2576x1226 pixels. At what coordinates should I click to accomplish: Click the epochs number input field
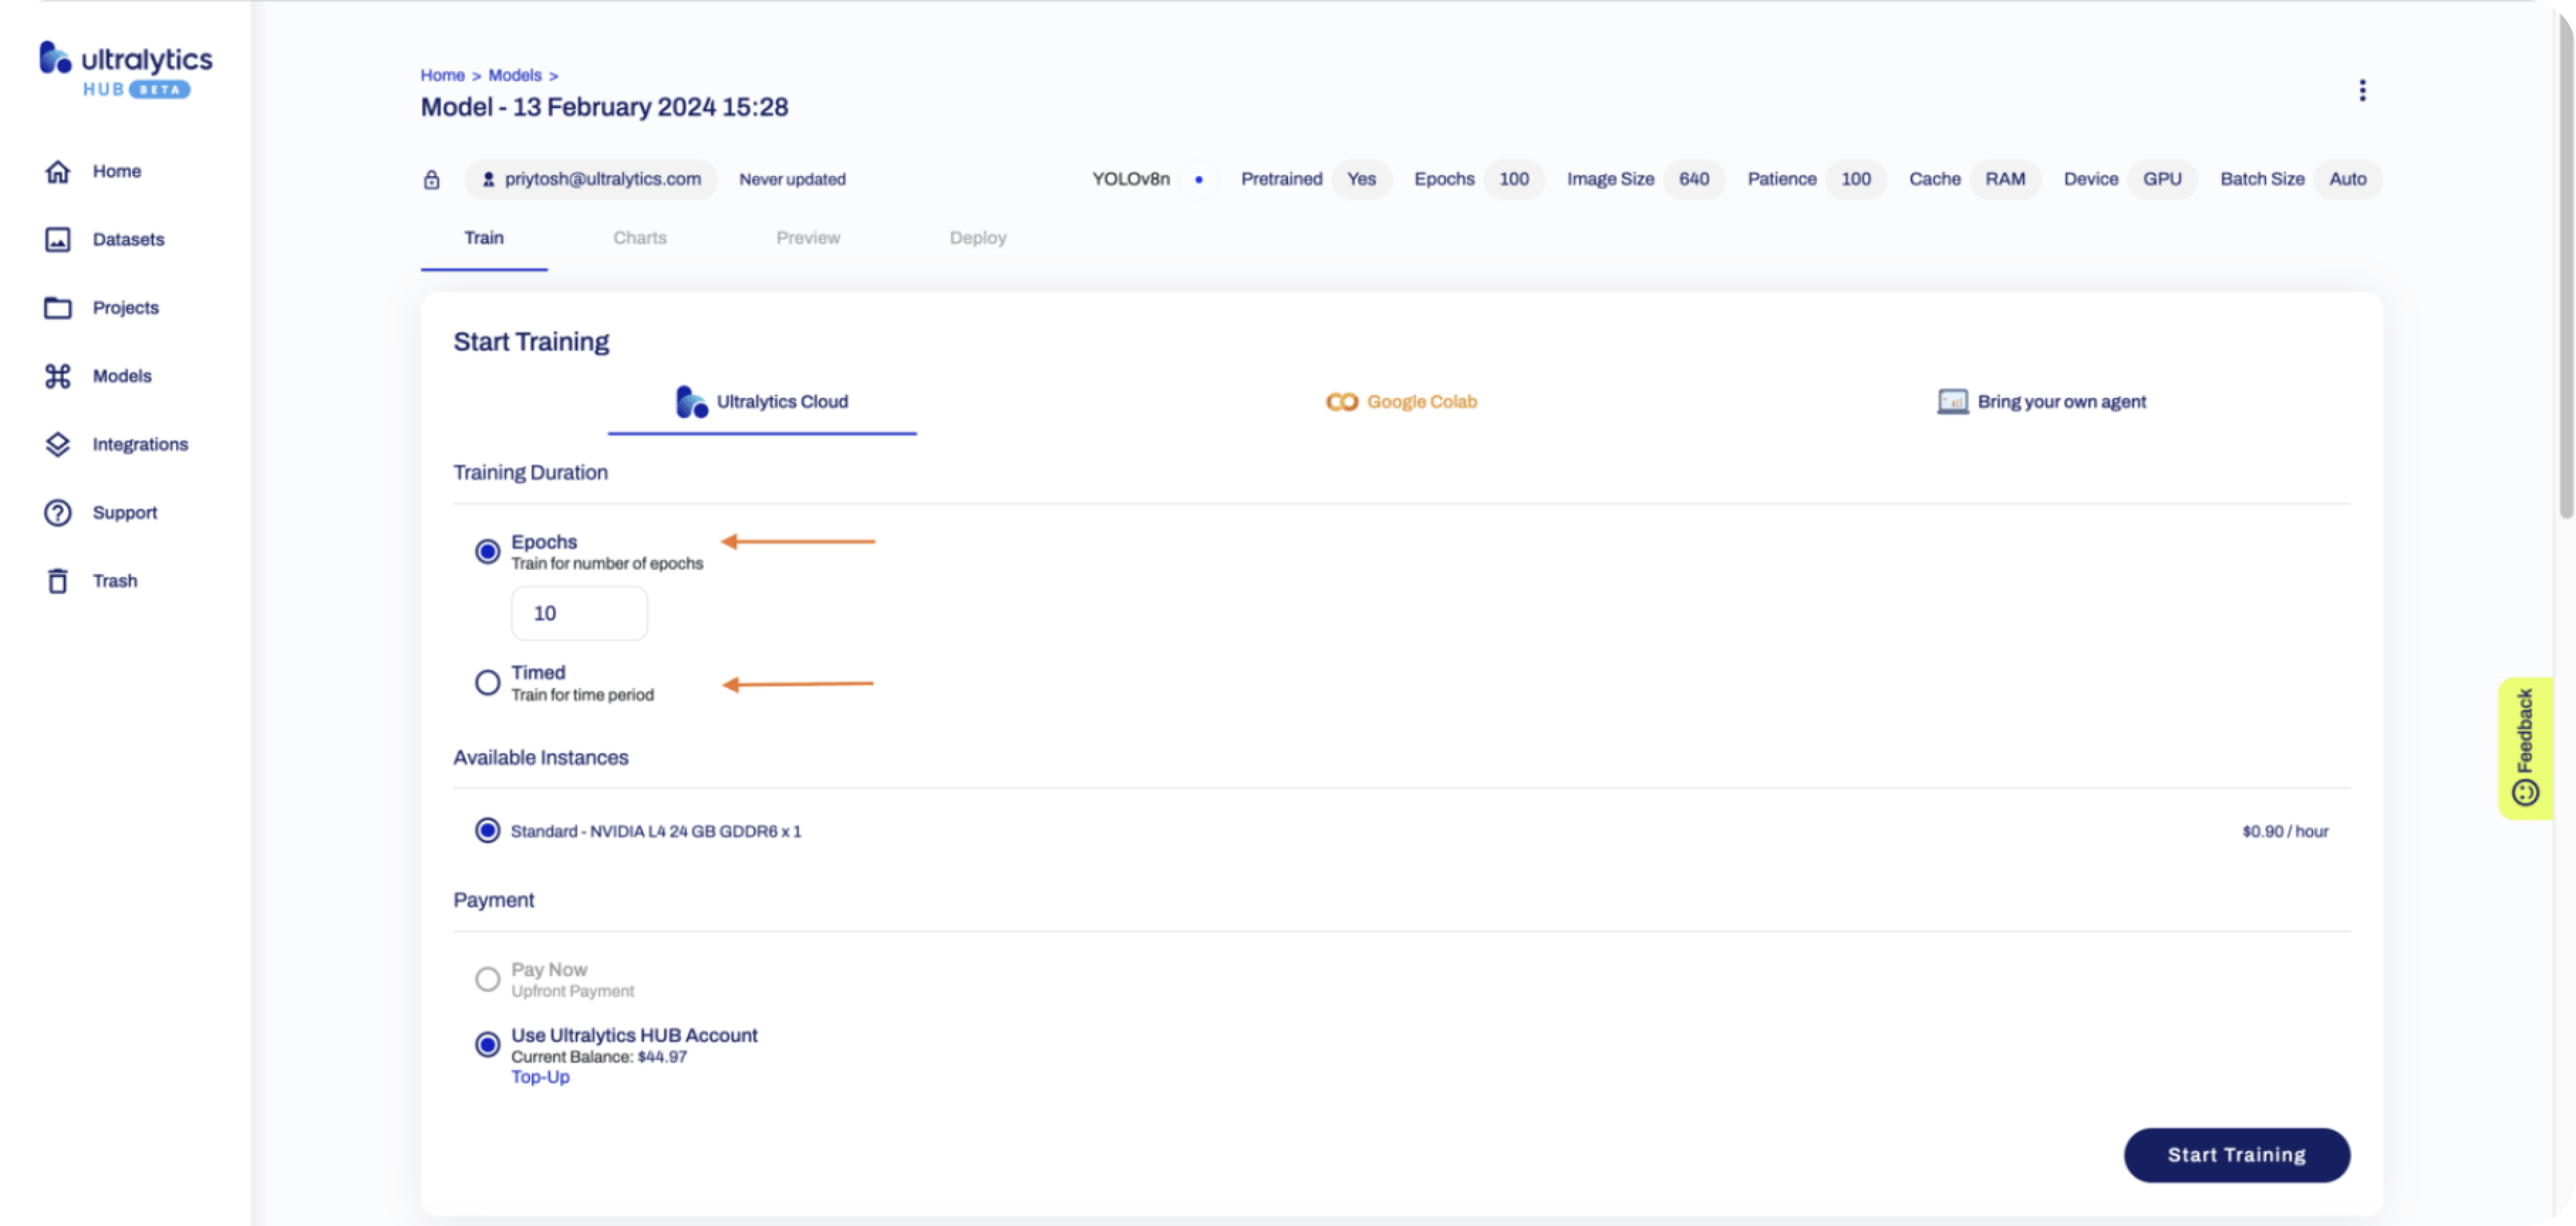(579, 613)
